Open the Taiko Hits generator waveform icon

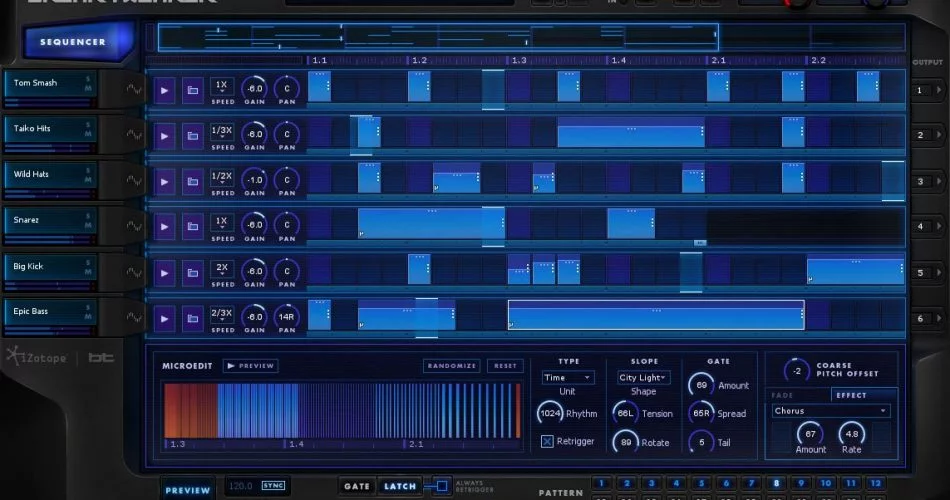click(x=134, y=135)
